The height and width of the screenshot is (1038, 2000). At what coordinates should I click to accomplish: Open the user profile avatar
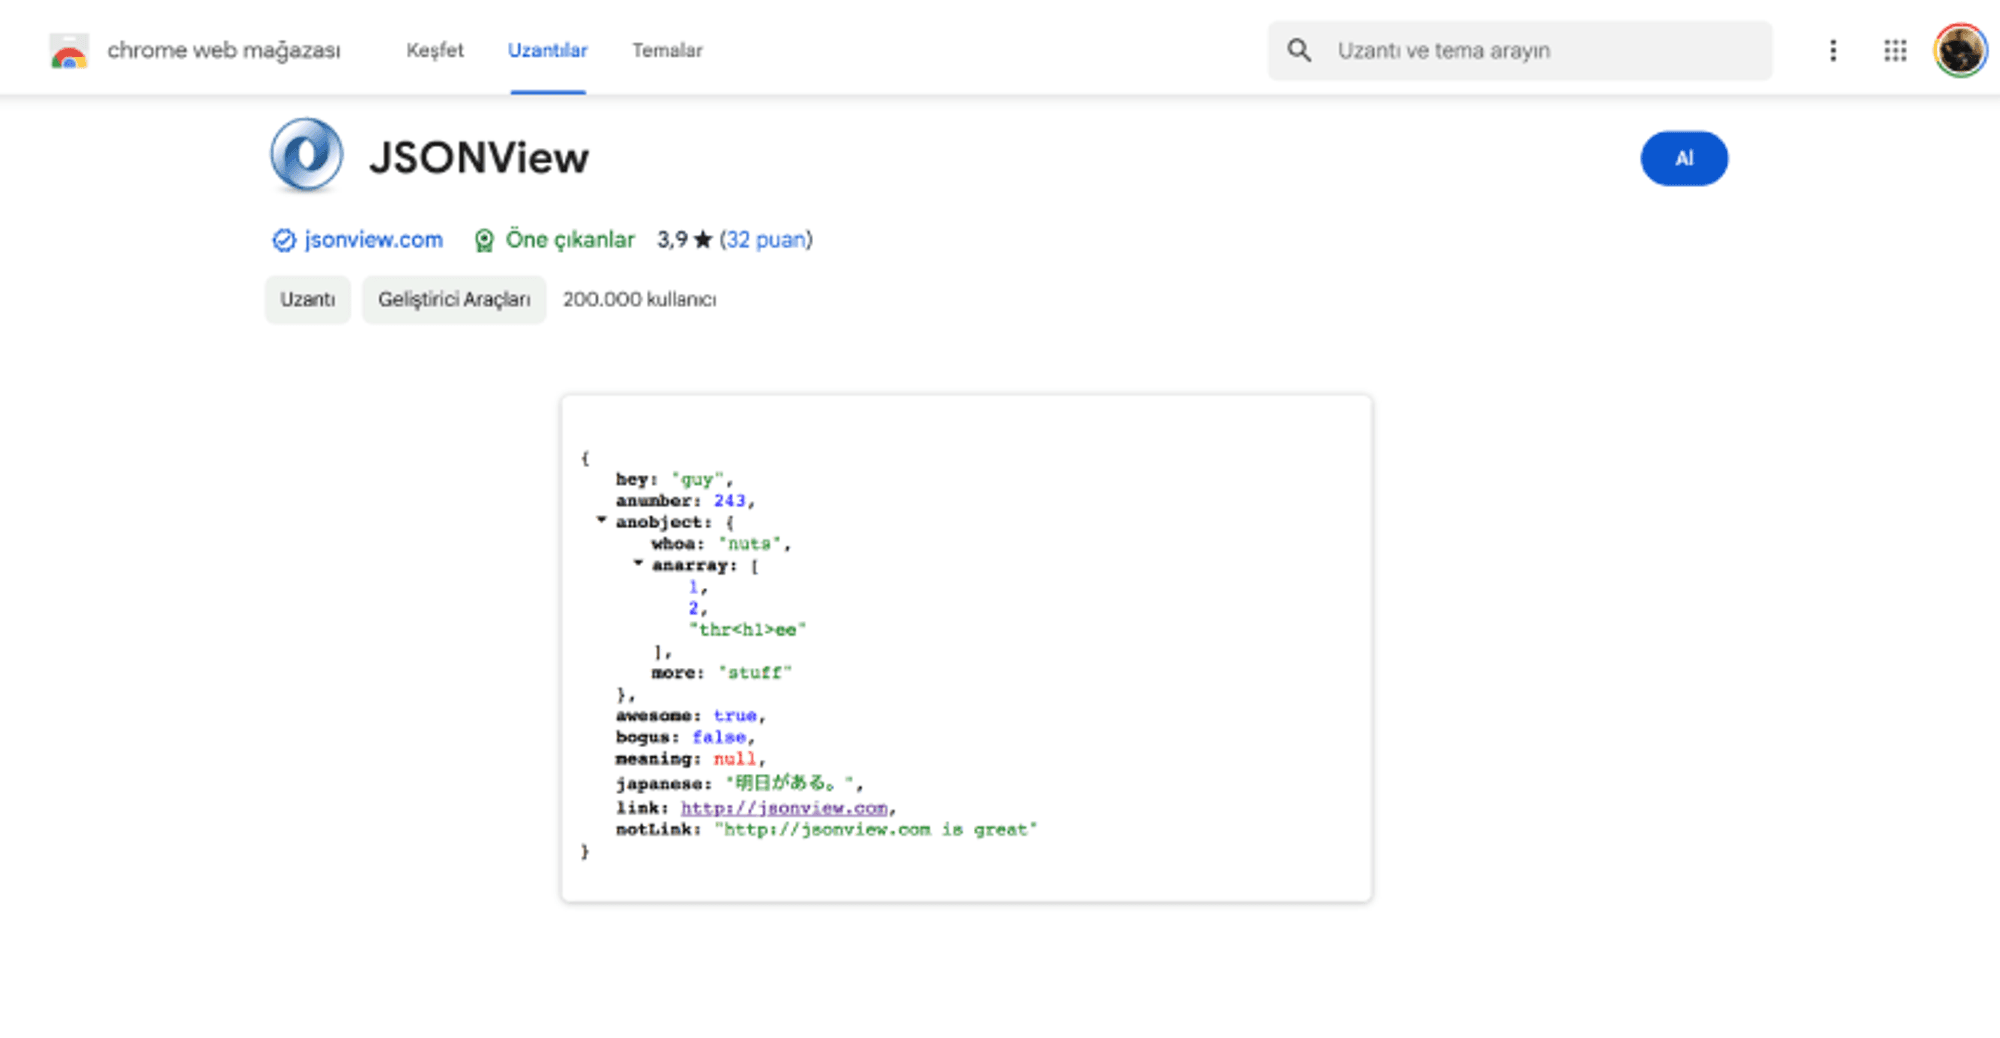tap(1959, 51)
